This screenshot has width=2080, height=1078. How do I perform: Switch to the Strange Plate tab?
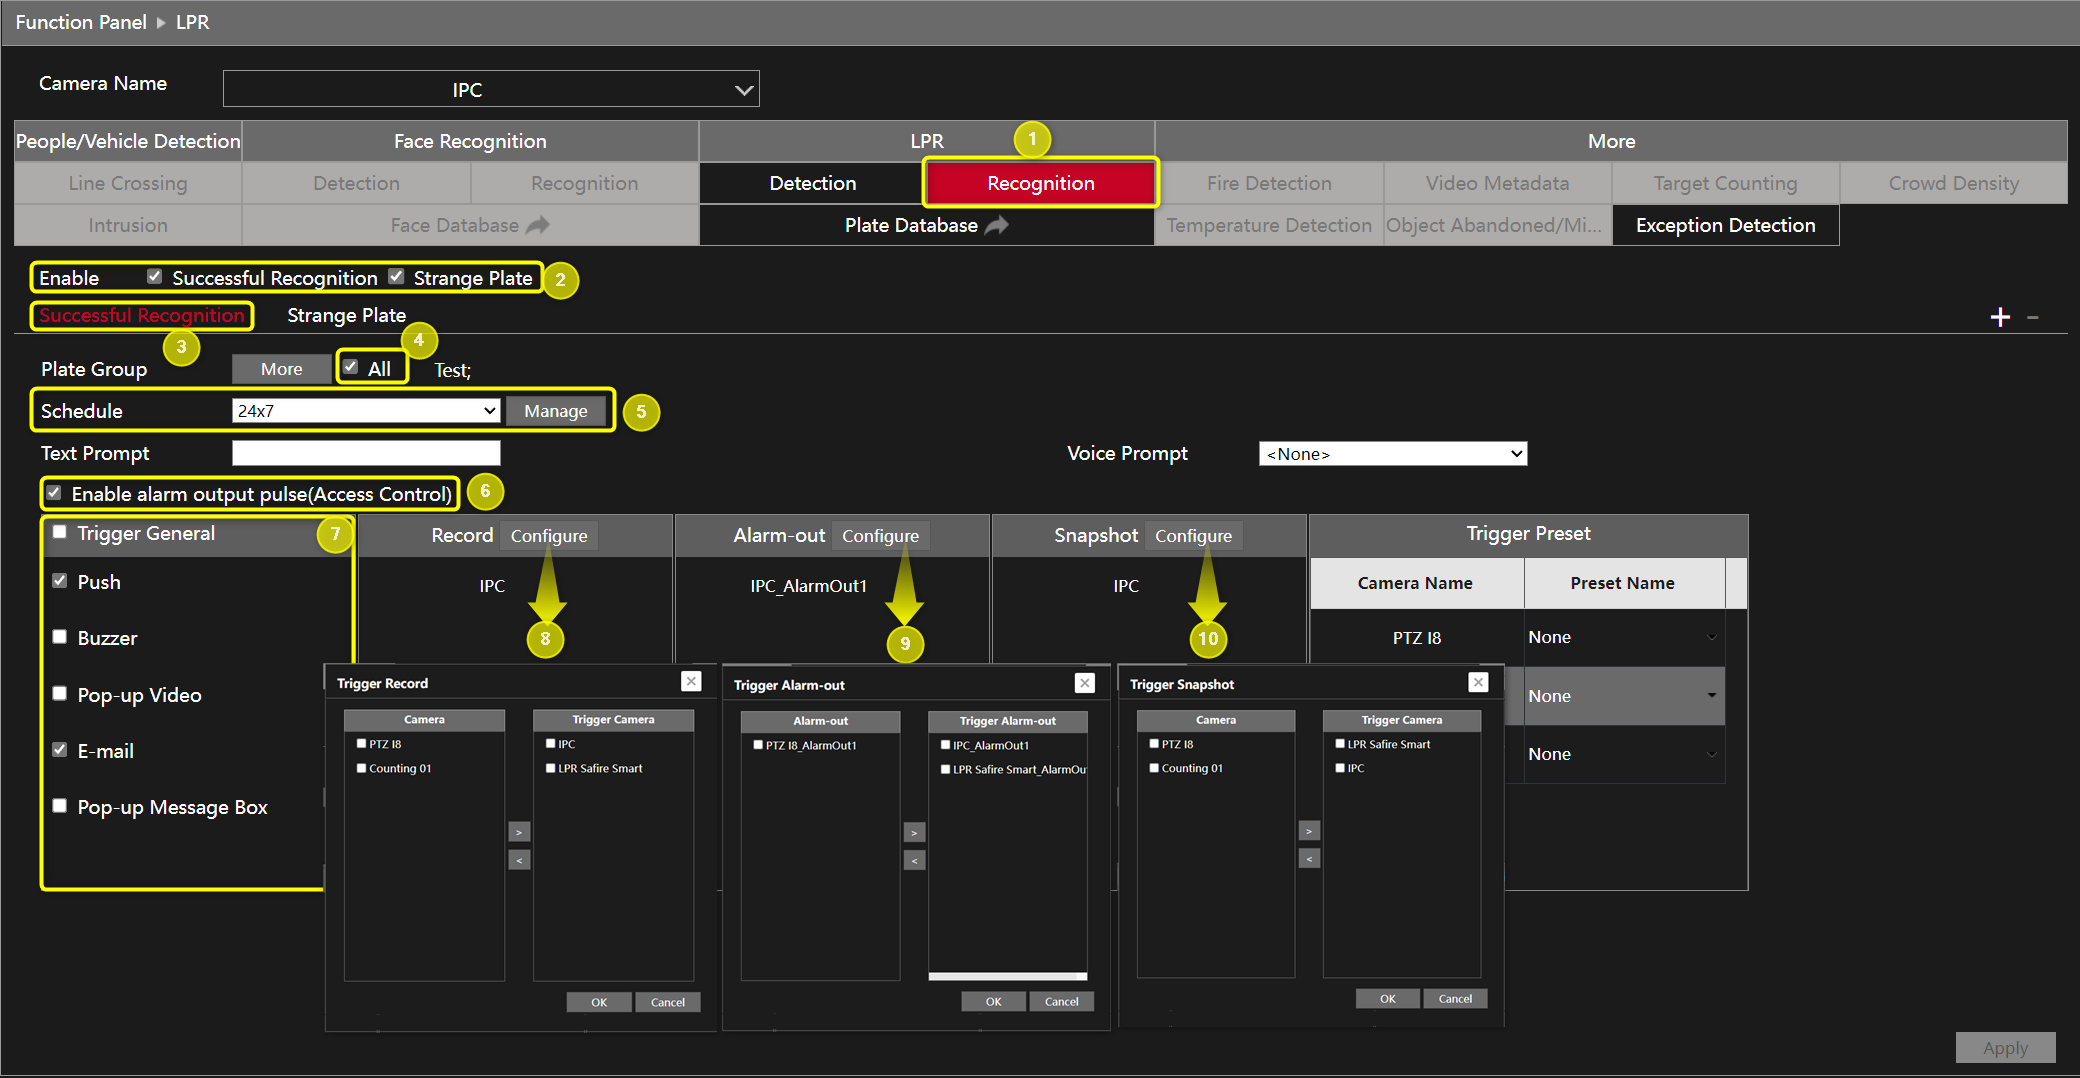(x=346, y=315)
